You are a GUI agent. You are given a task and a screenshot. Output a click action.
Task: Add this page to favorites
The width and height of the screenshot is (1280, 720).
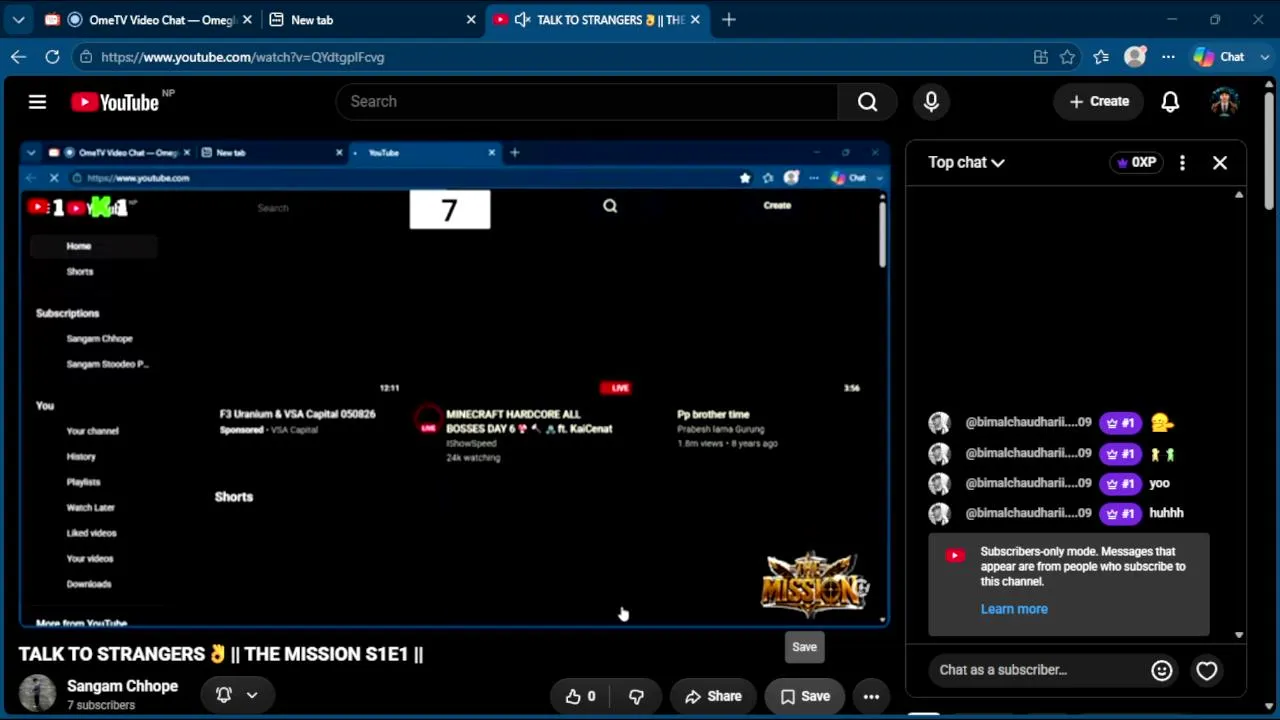(x=1068, y=57)
